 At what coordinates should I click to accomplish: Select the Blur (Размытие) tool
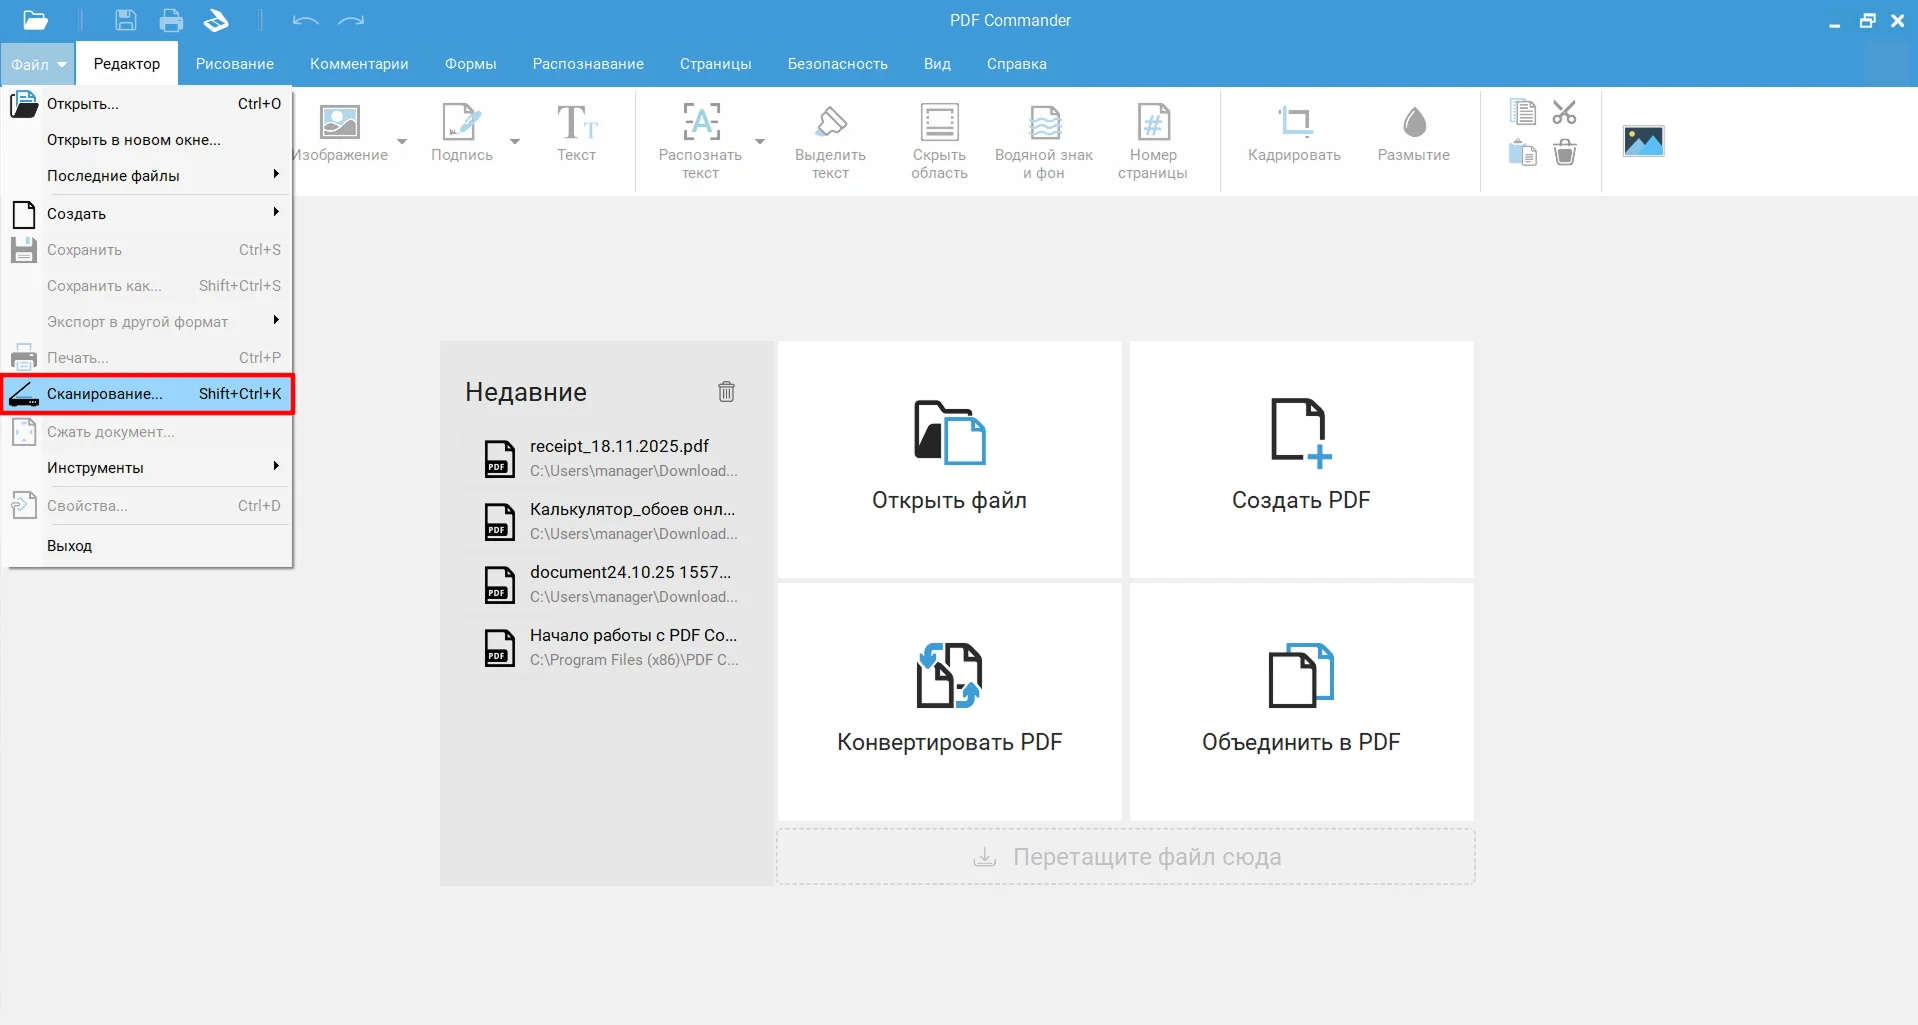pyautogui.click(x=1413, y=123)
